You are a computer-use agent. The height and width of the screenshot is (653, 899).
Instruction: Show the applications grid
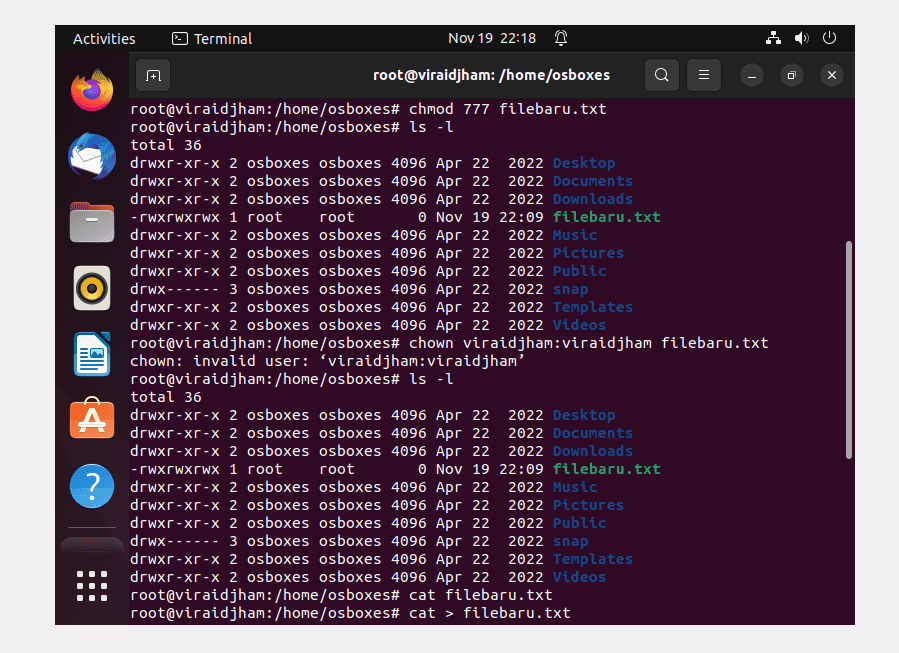92,585
